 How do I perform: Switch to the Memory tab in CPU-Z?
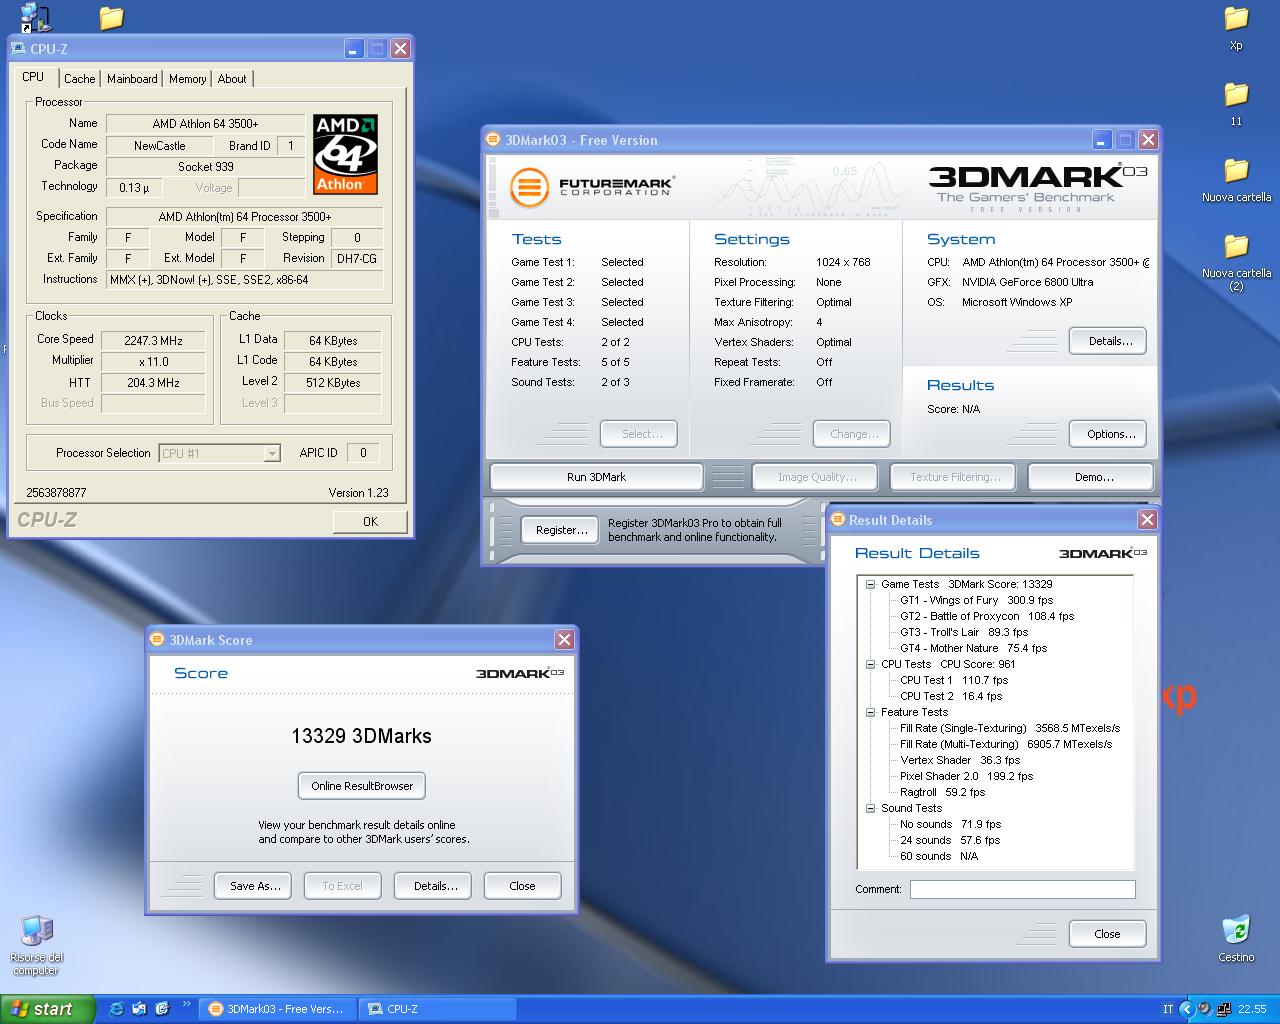pos(187,79)
